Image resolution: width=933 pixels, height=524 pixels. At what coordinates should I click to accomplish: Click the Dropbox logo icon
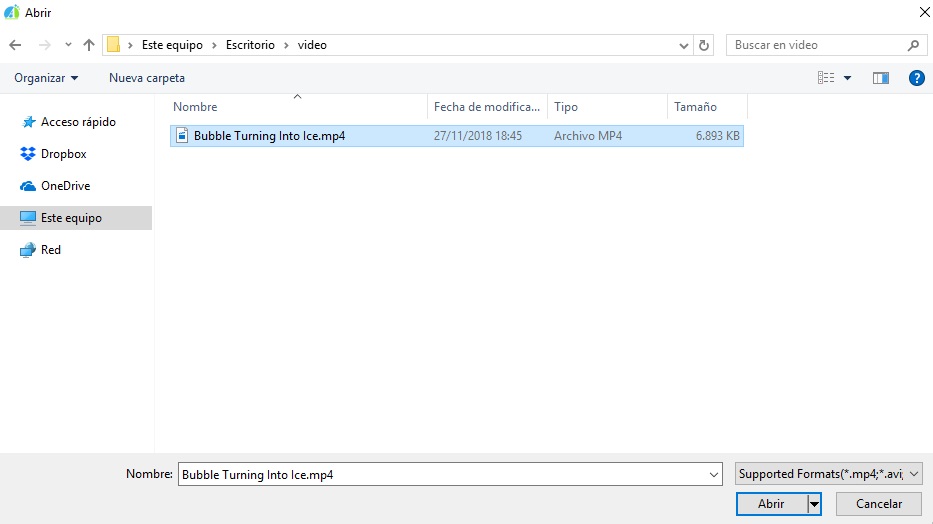click(28, 154)
